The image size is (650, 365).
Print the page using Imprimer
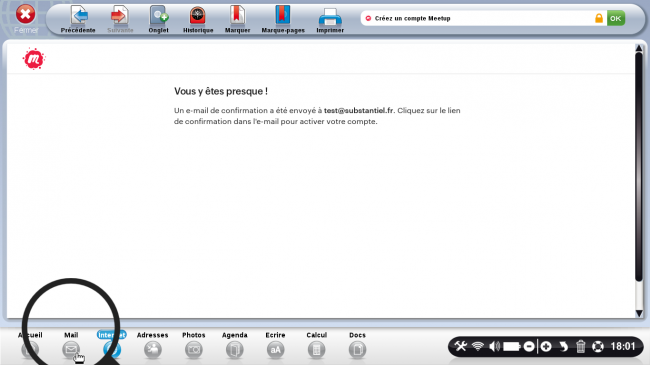pos(330,19)
